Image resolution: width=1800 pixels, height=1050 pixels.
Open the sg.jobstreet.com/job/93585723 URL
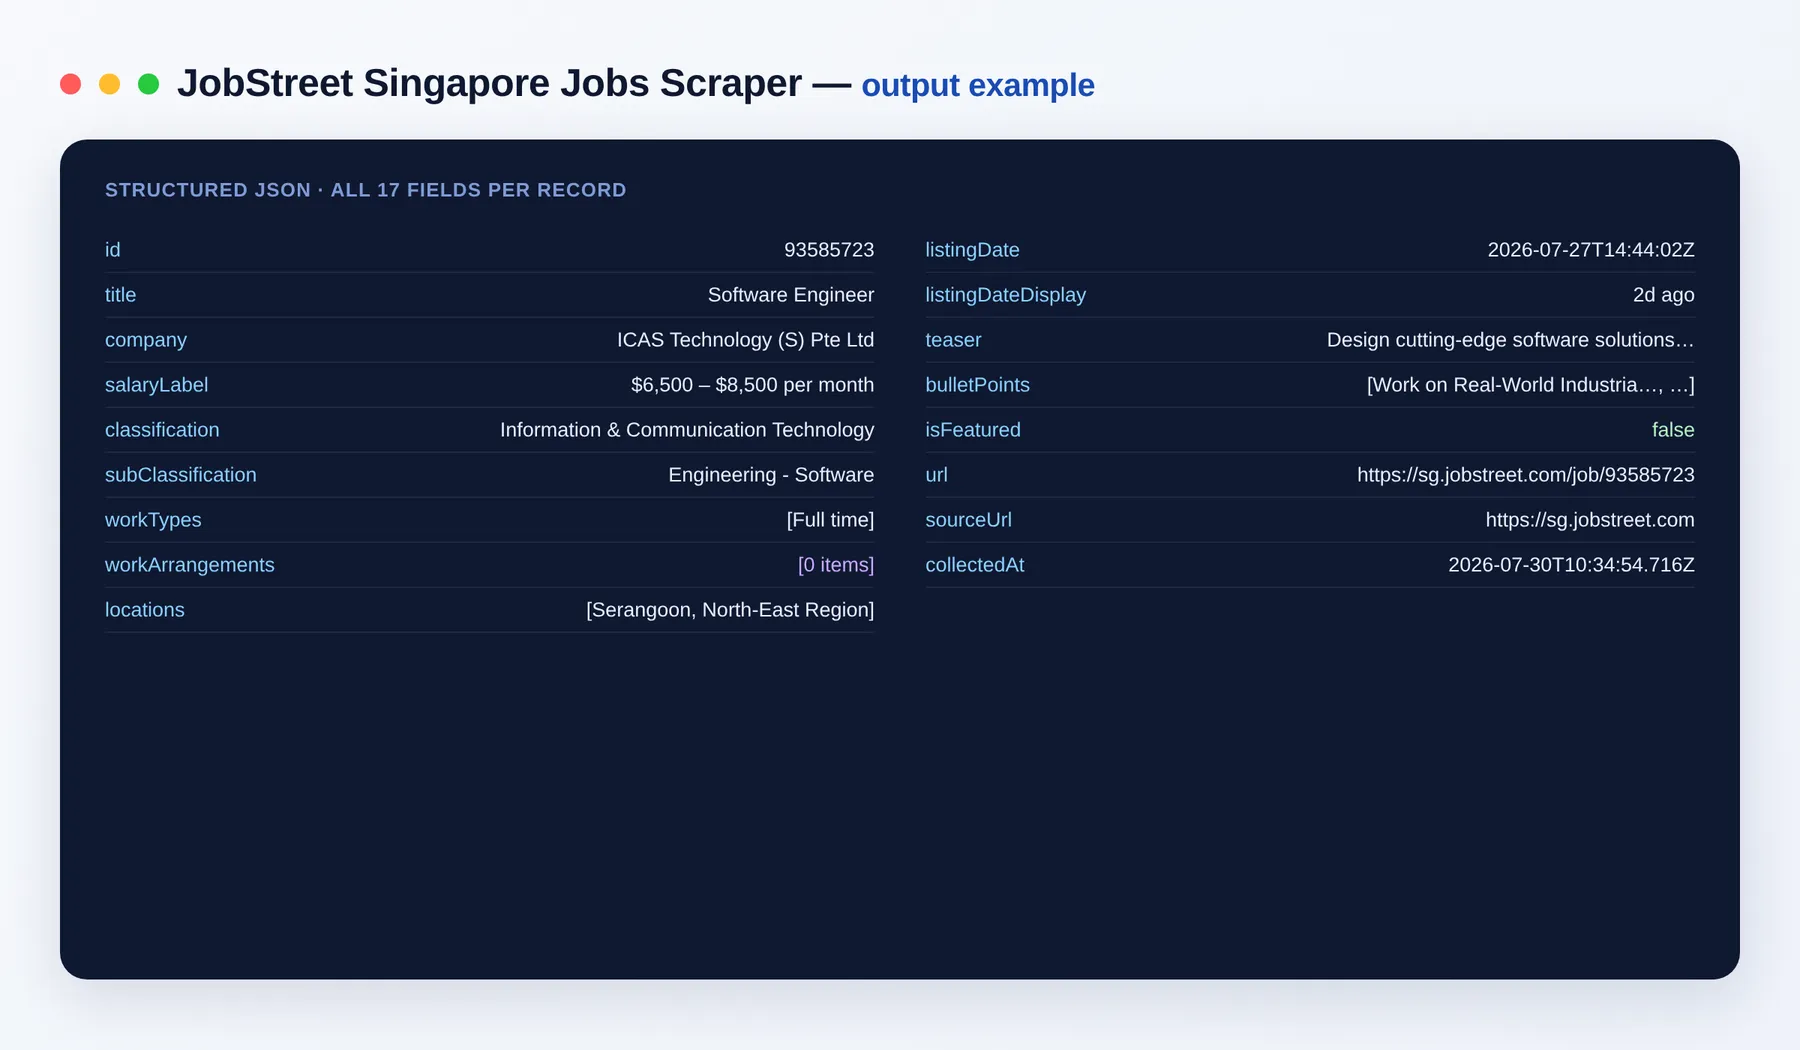[1525, 475]
